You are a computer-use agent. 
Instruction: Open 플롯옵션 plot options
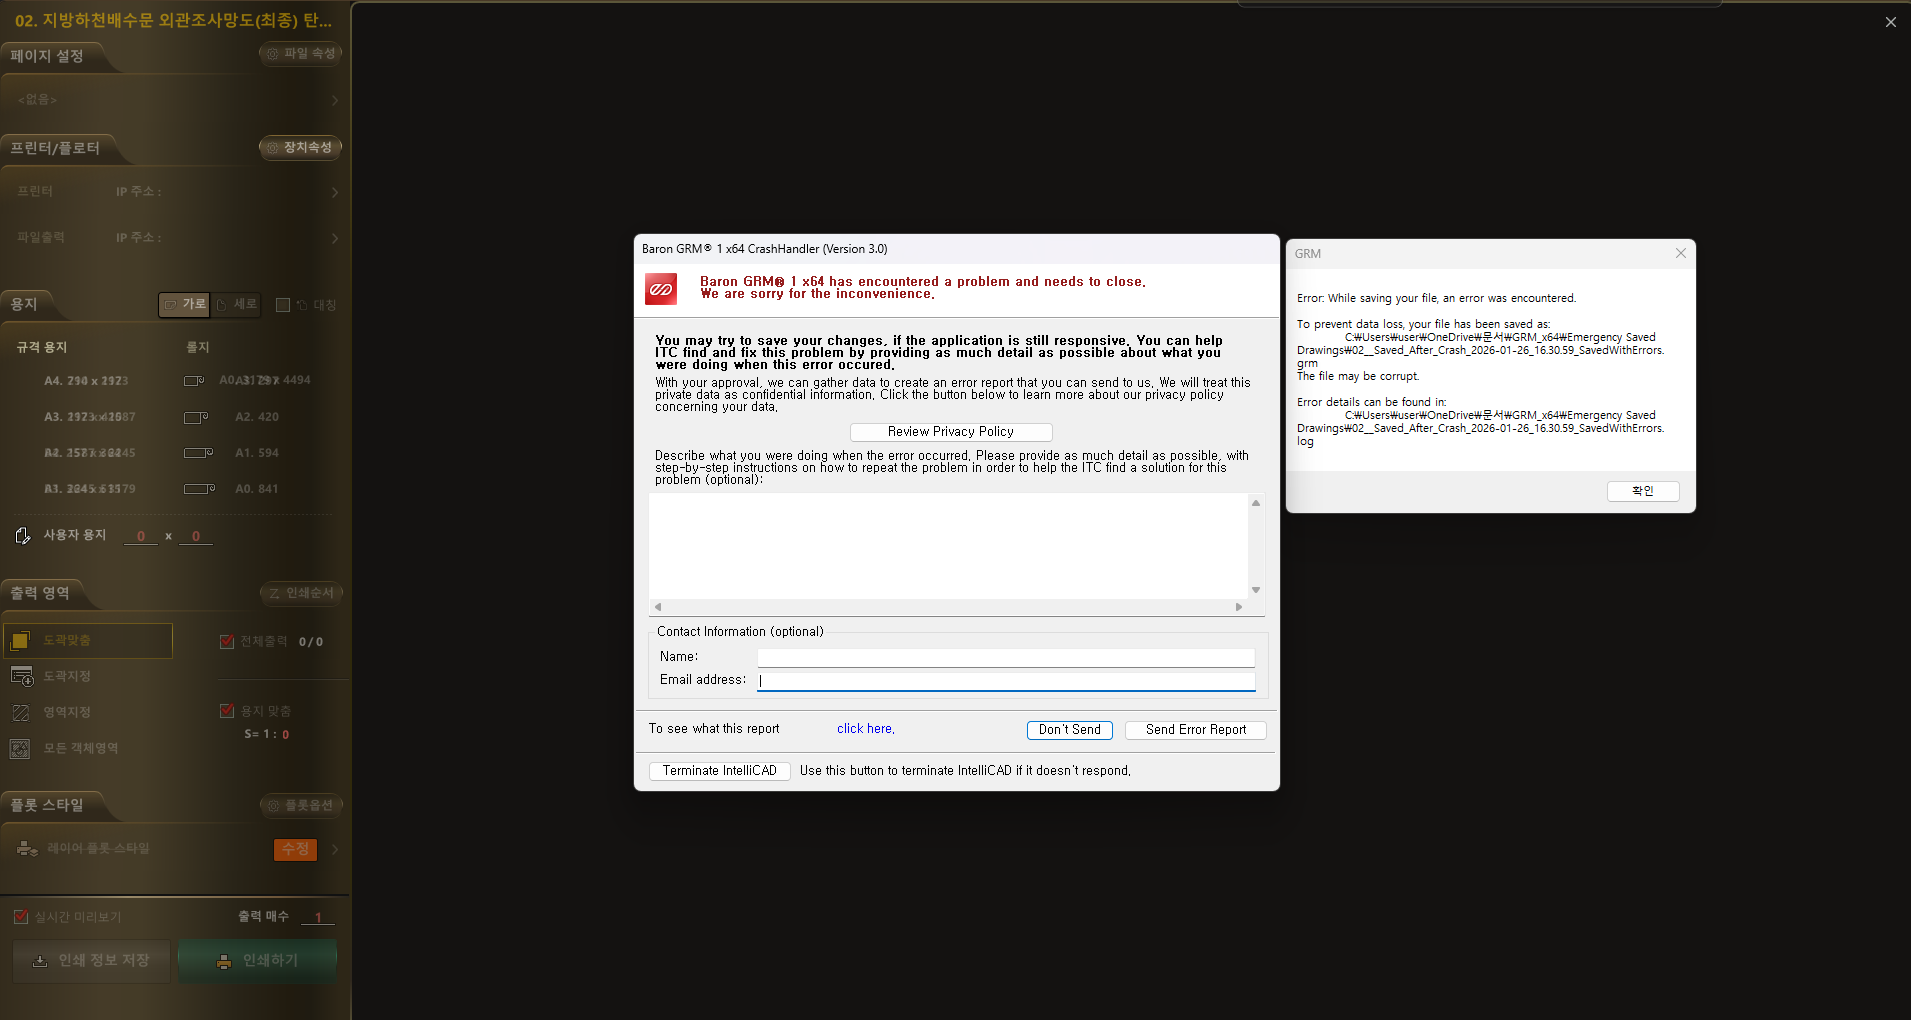tap(301, 806)
